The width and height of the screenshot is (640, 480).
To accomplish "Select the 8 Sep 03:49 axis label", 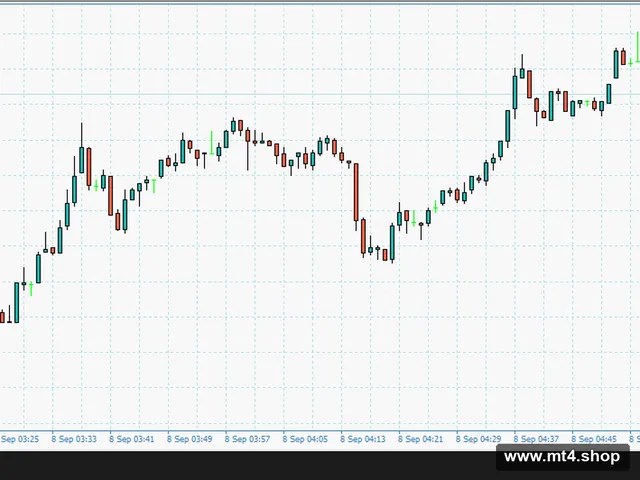I will pyautogui.click(x=189, y=439).
